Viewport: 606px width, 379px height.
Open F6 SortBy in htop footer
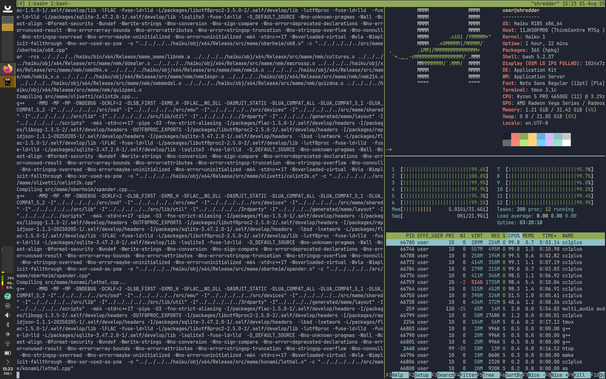(x=512, y=375)
